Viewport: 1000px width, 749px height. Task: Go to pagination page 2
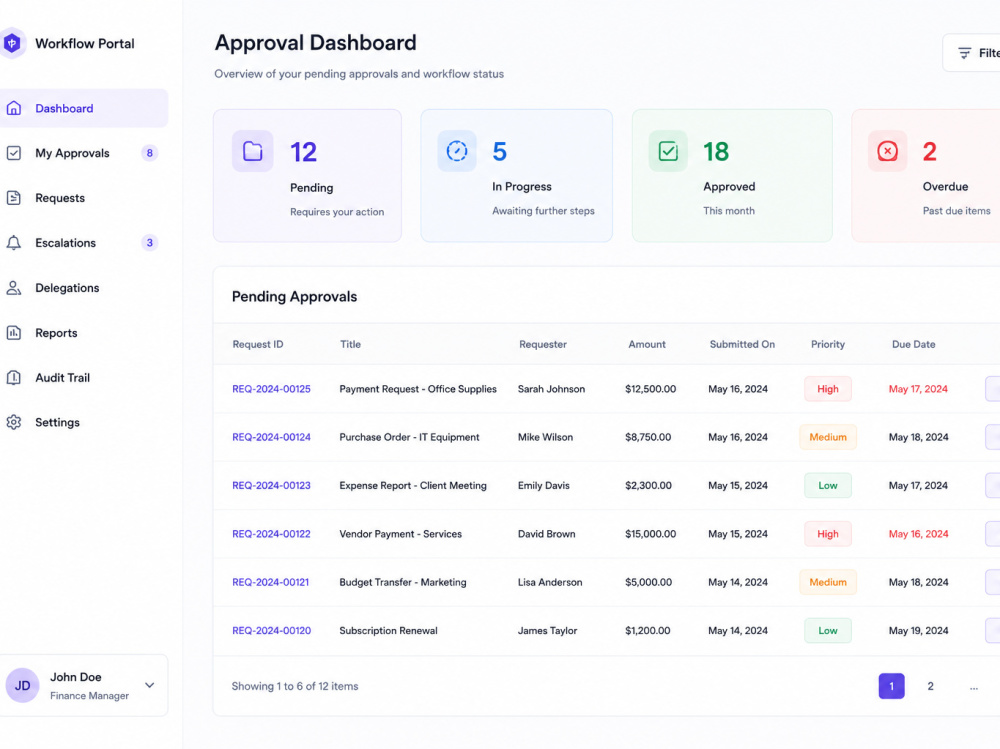[x=930, y=686]
